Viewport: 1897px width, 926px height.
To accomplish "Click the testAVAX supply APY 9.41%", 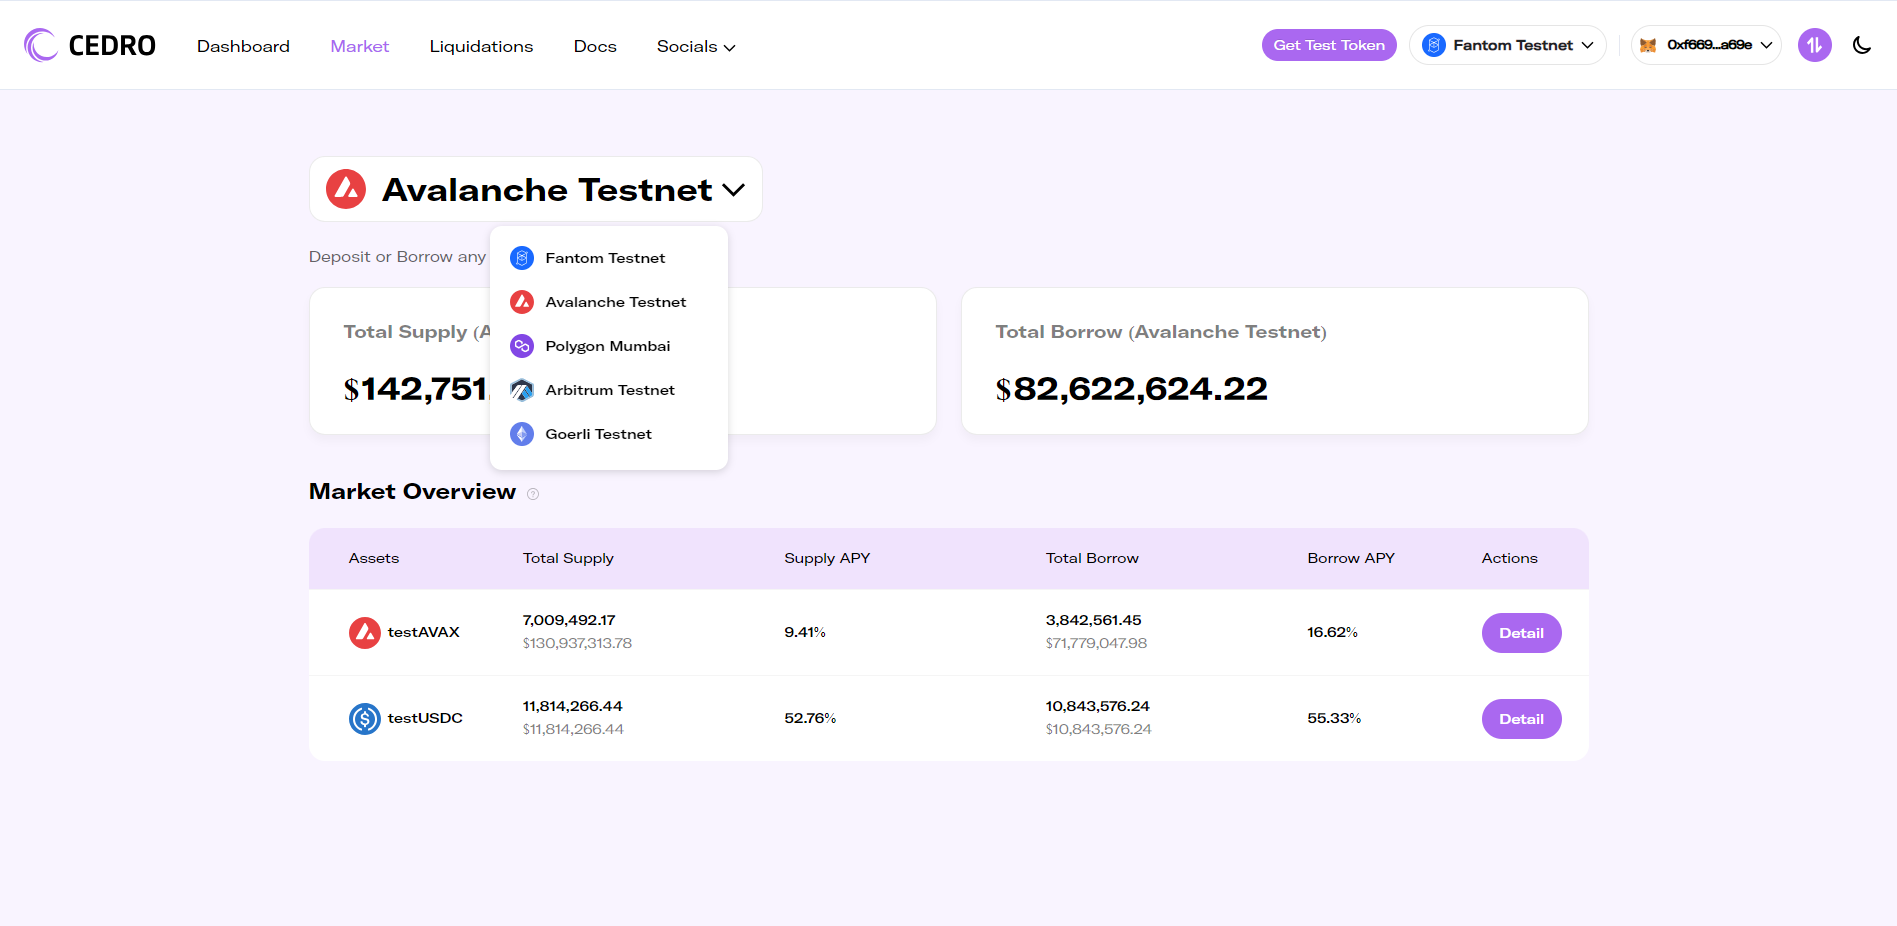I will (805, 632).
